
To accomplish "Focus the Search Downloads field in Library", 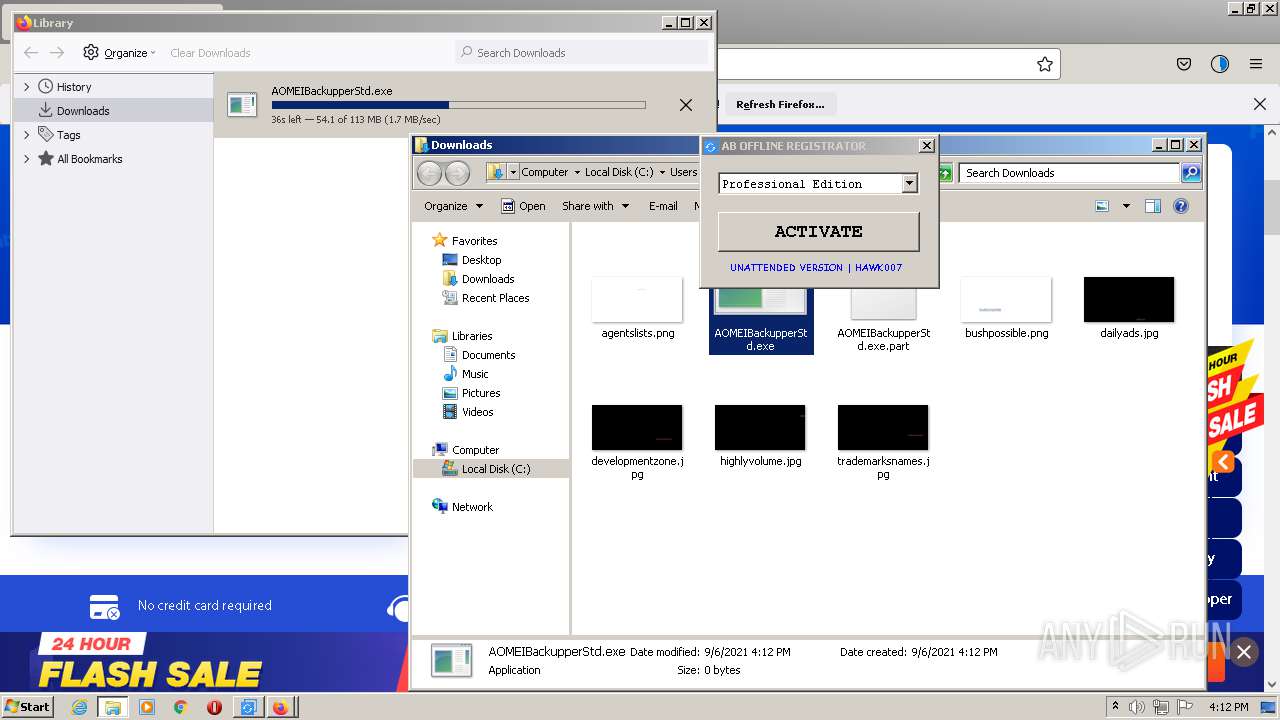I will [x=583, y=53].
